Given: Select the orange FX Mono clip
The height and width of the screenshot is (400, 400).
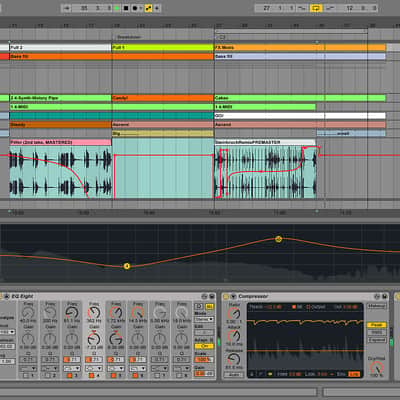Looking at the screenshot, I should click(x=300, y=48).
